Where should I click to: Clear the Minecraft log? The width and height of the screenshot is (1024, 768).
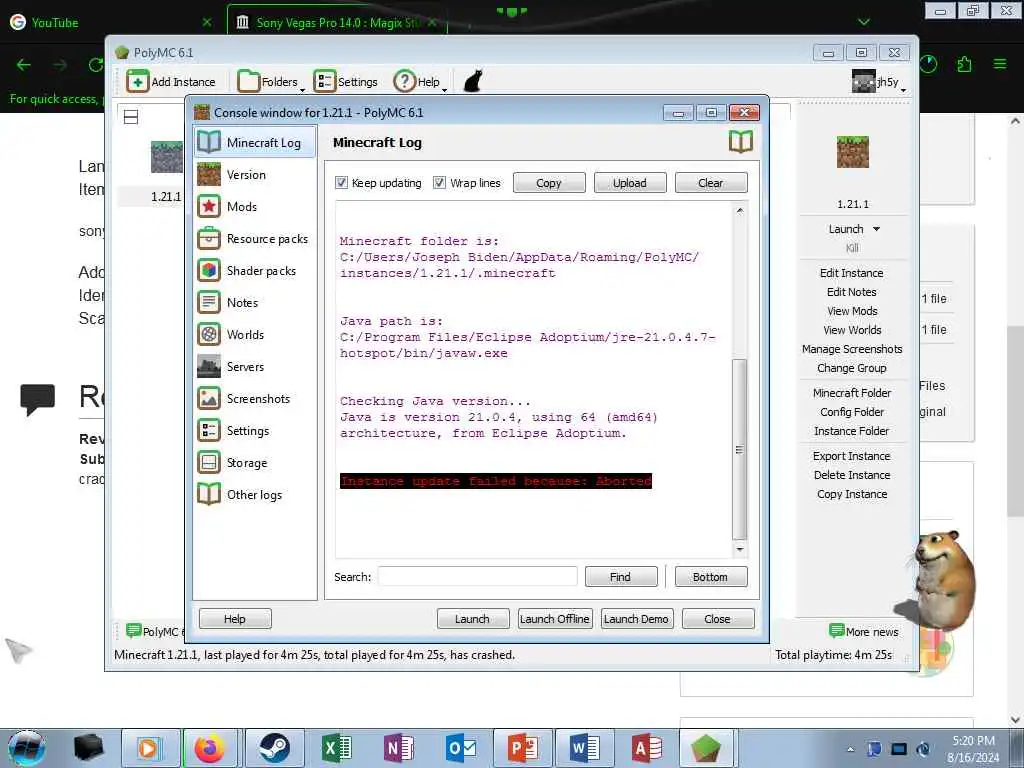pos(711,183)
